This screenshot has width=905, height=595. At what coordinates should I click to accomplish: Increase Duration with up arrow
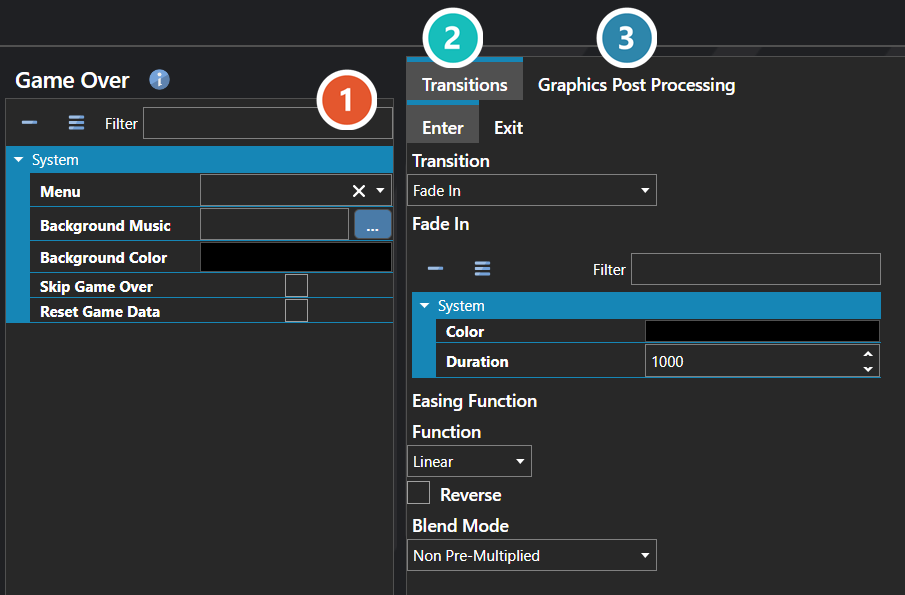pos(867,354)
